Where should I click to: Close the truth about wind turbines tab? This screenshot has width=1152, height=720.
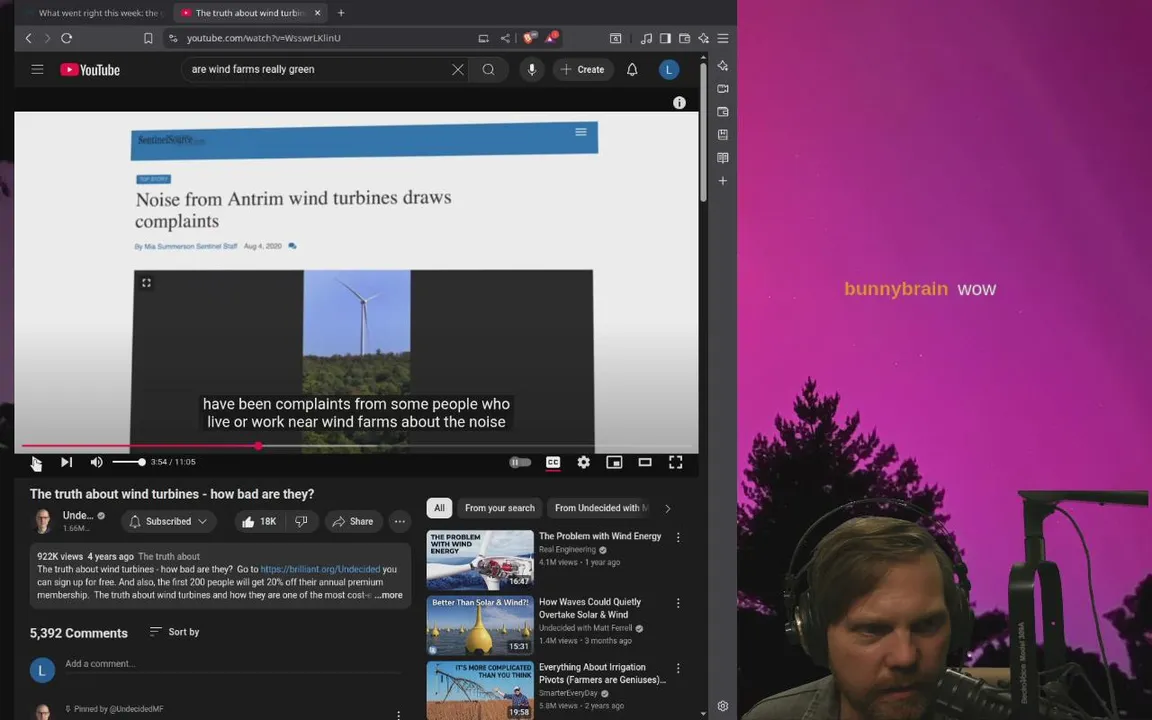pyautogui.click(x=317, y=12)
